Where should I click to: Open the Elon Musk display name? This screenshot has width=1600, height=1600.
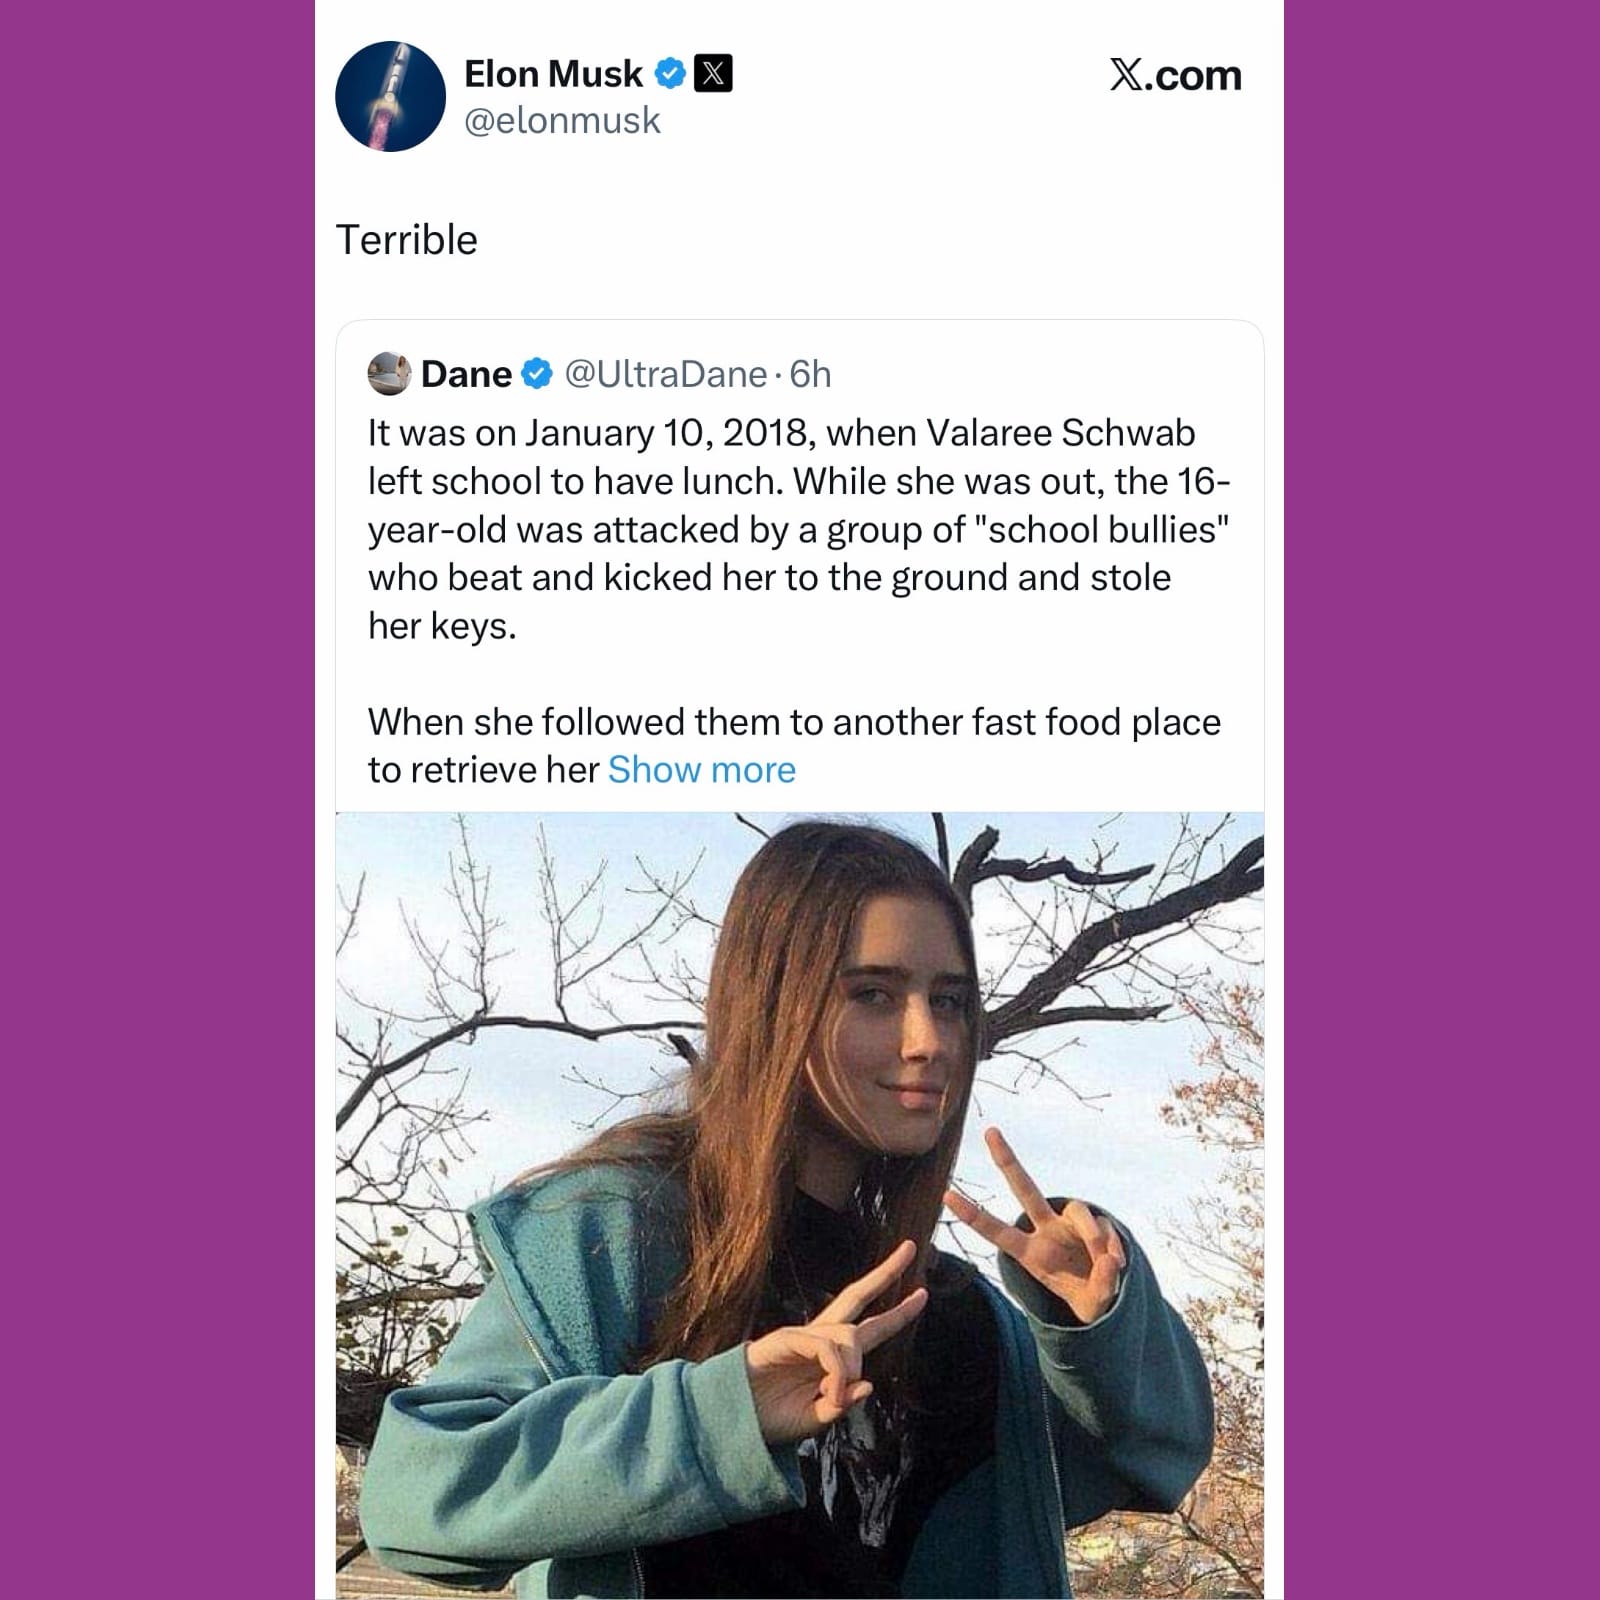[553, 73]
